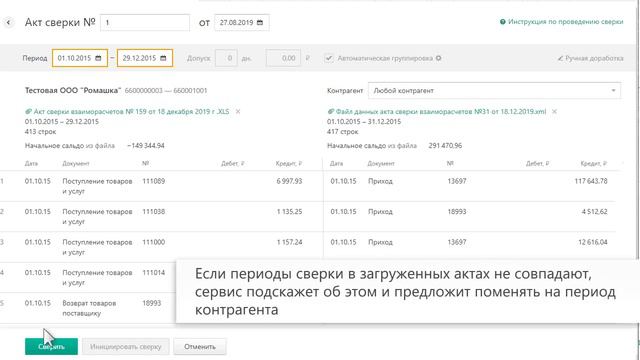Select row Возврат товаров поставщику 18993
This screenshot has height=360, width=640.
click(88, 308)
